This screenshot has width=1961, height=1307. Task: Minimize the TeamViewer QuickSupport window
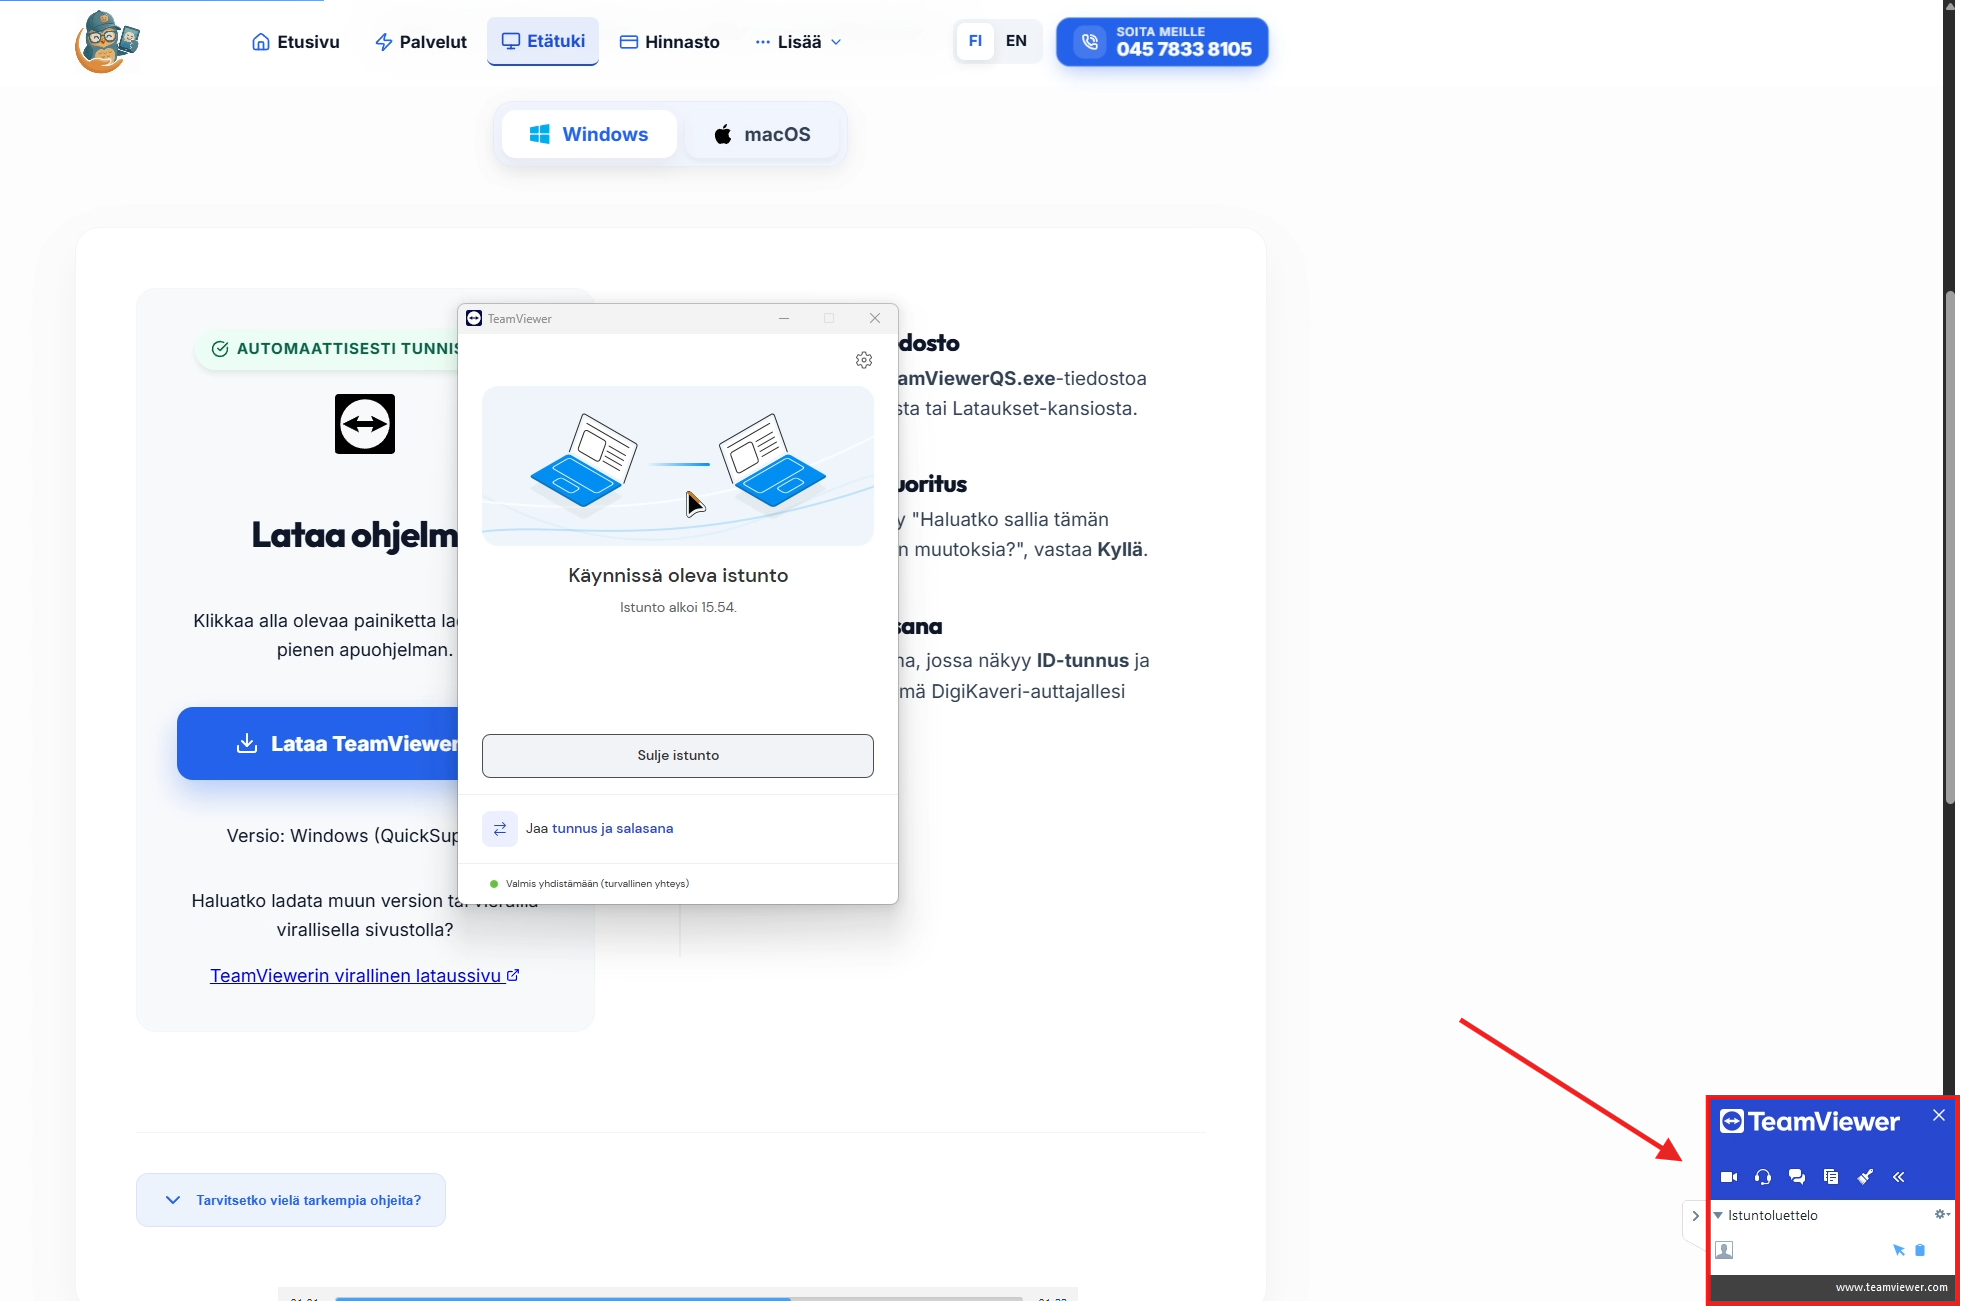pyautogui.click(x=784, y=318)
